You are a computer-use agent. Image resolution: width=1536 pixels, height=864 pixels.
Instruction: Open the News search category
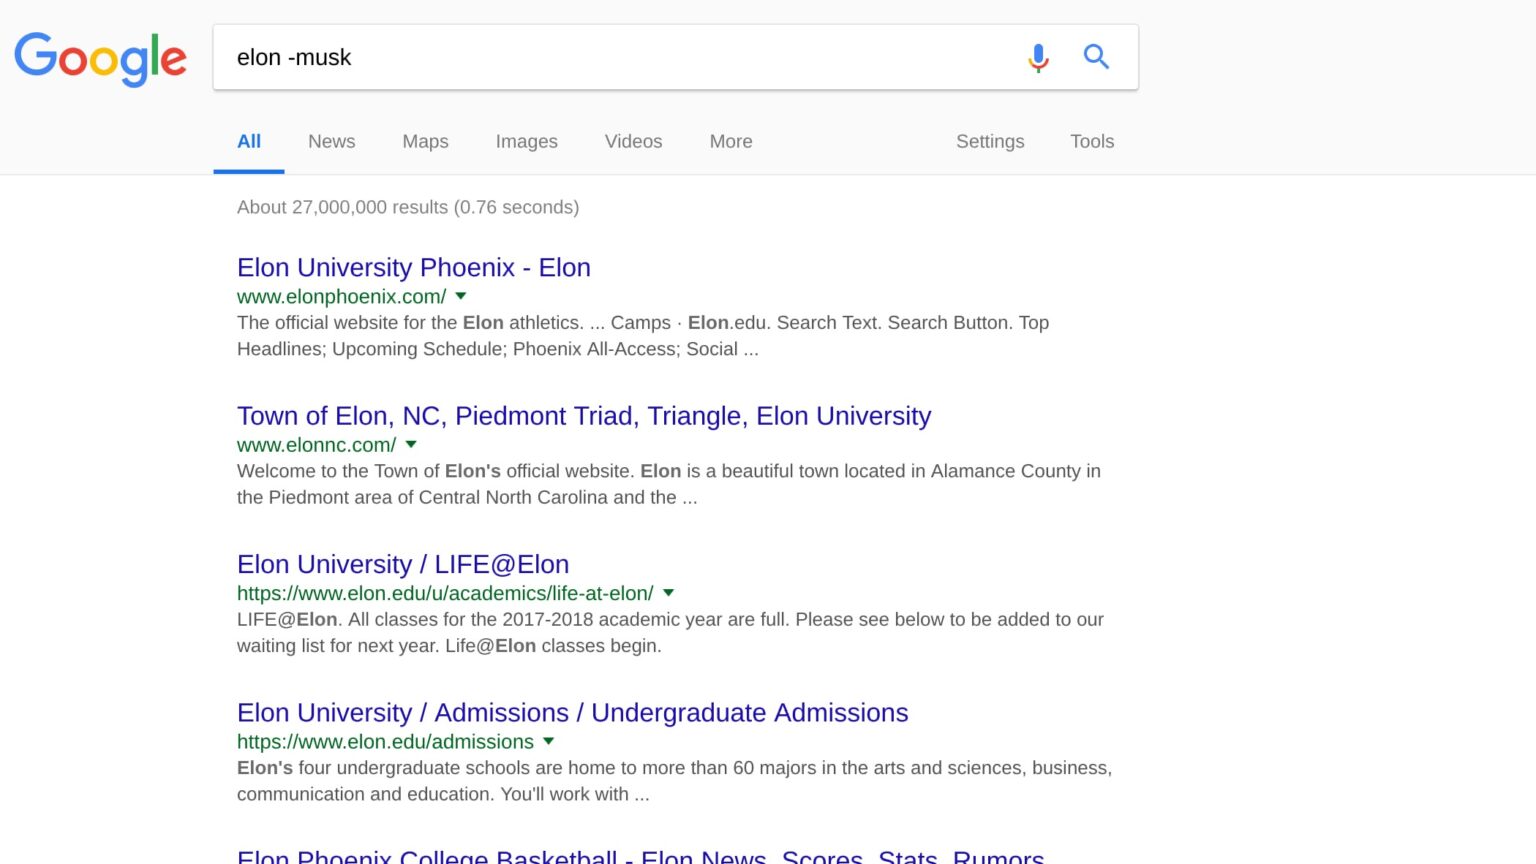(330, 141)
